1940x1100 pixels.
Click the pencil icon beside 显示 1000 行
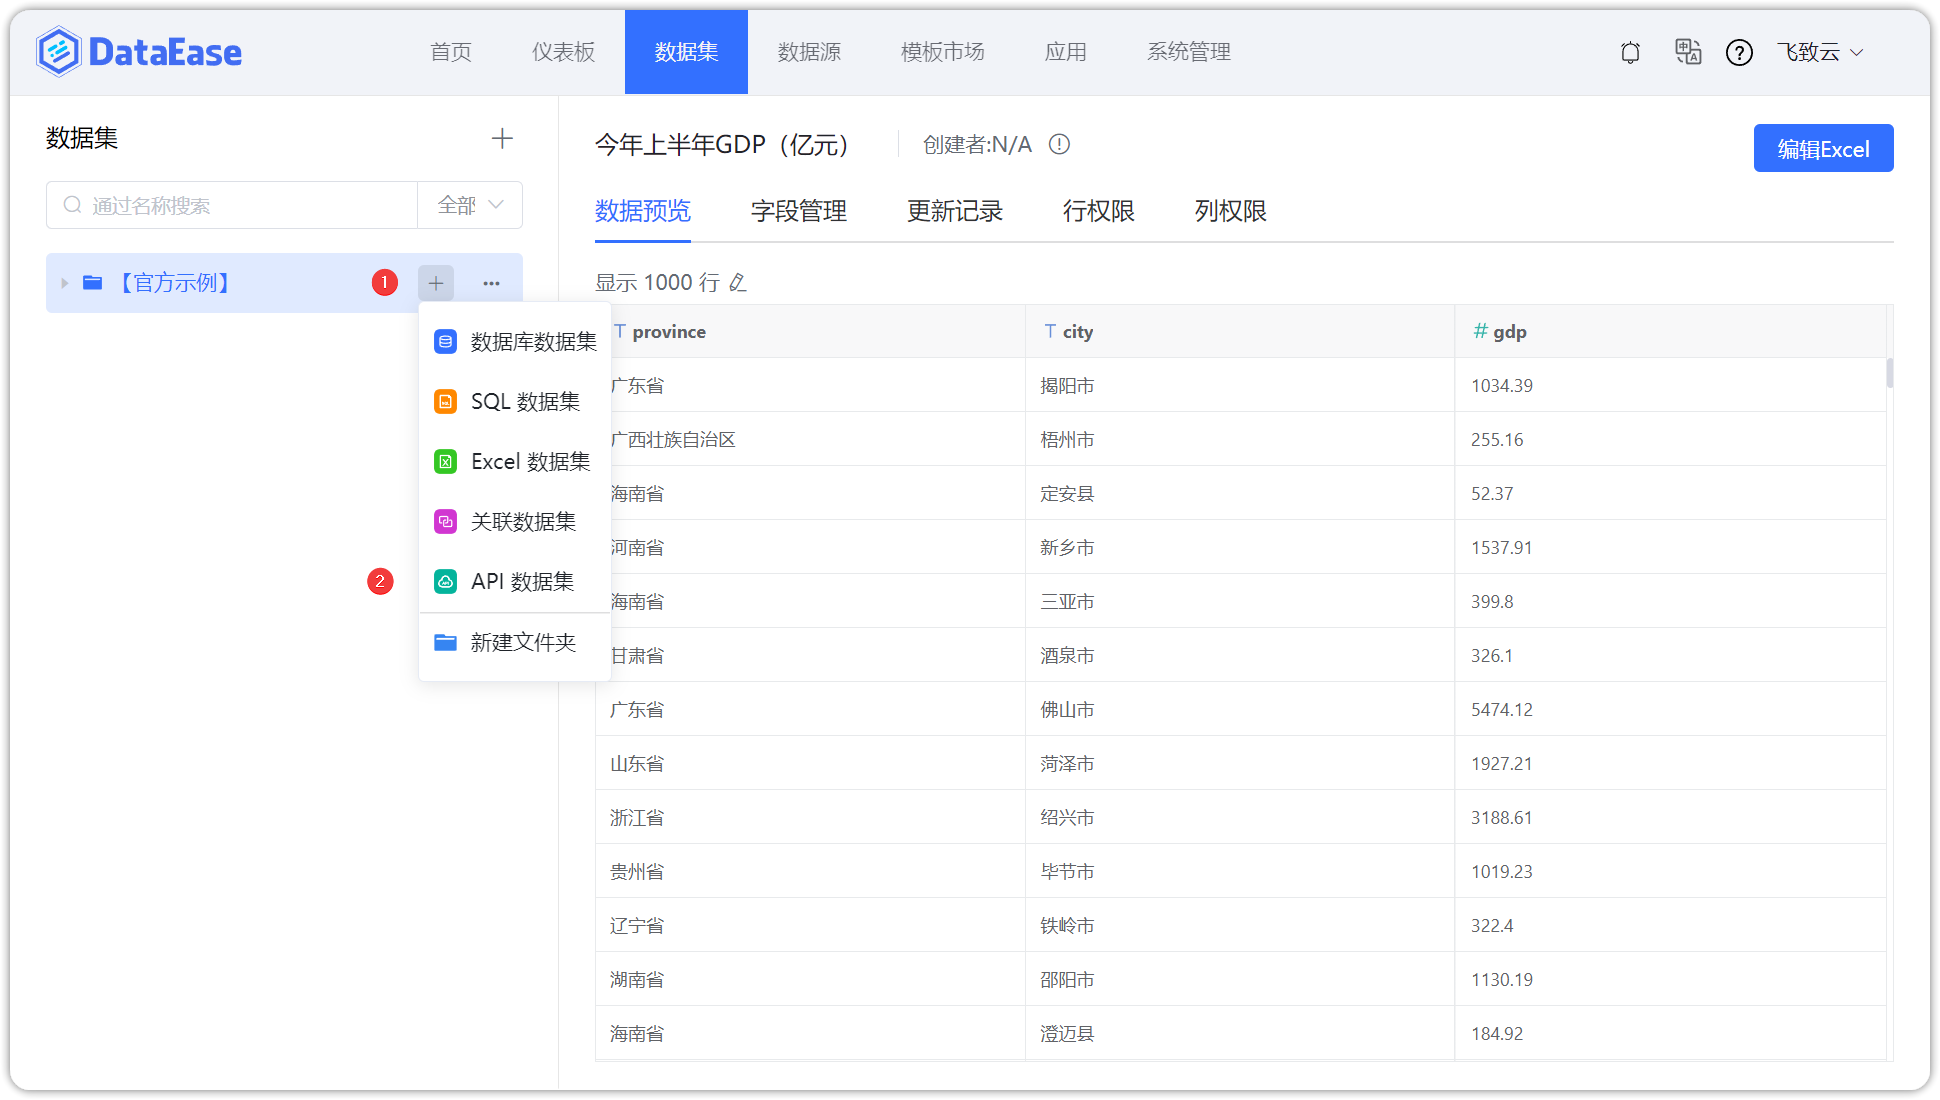coord(738,283)
